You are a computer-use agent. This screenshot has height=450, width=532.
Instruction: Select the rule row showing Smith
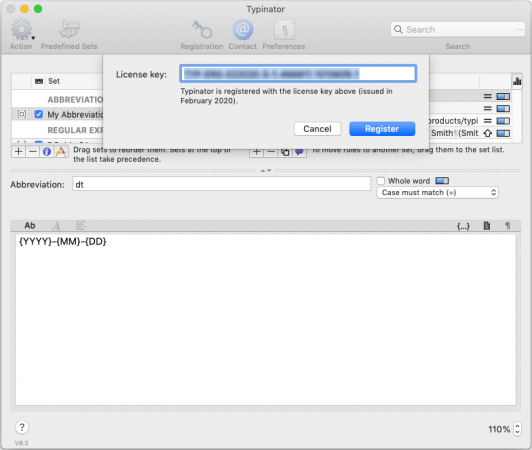pos(470,133)
